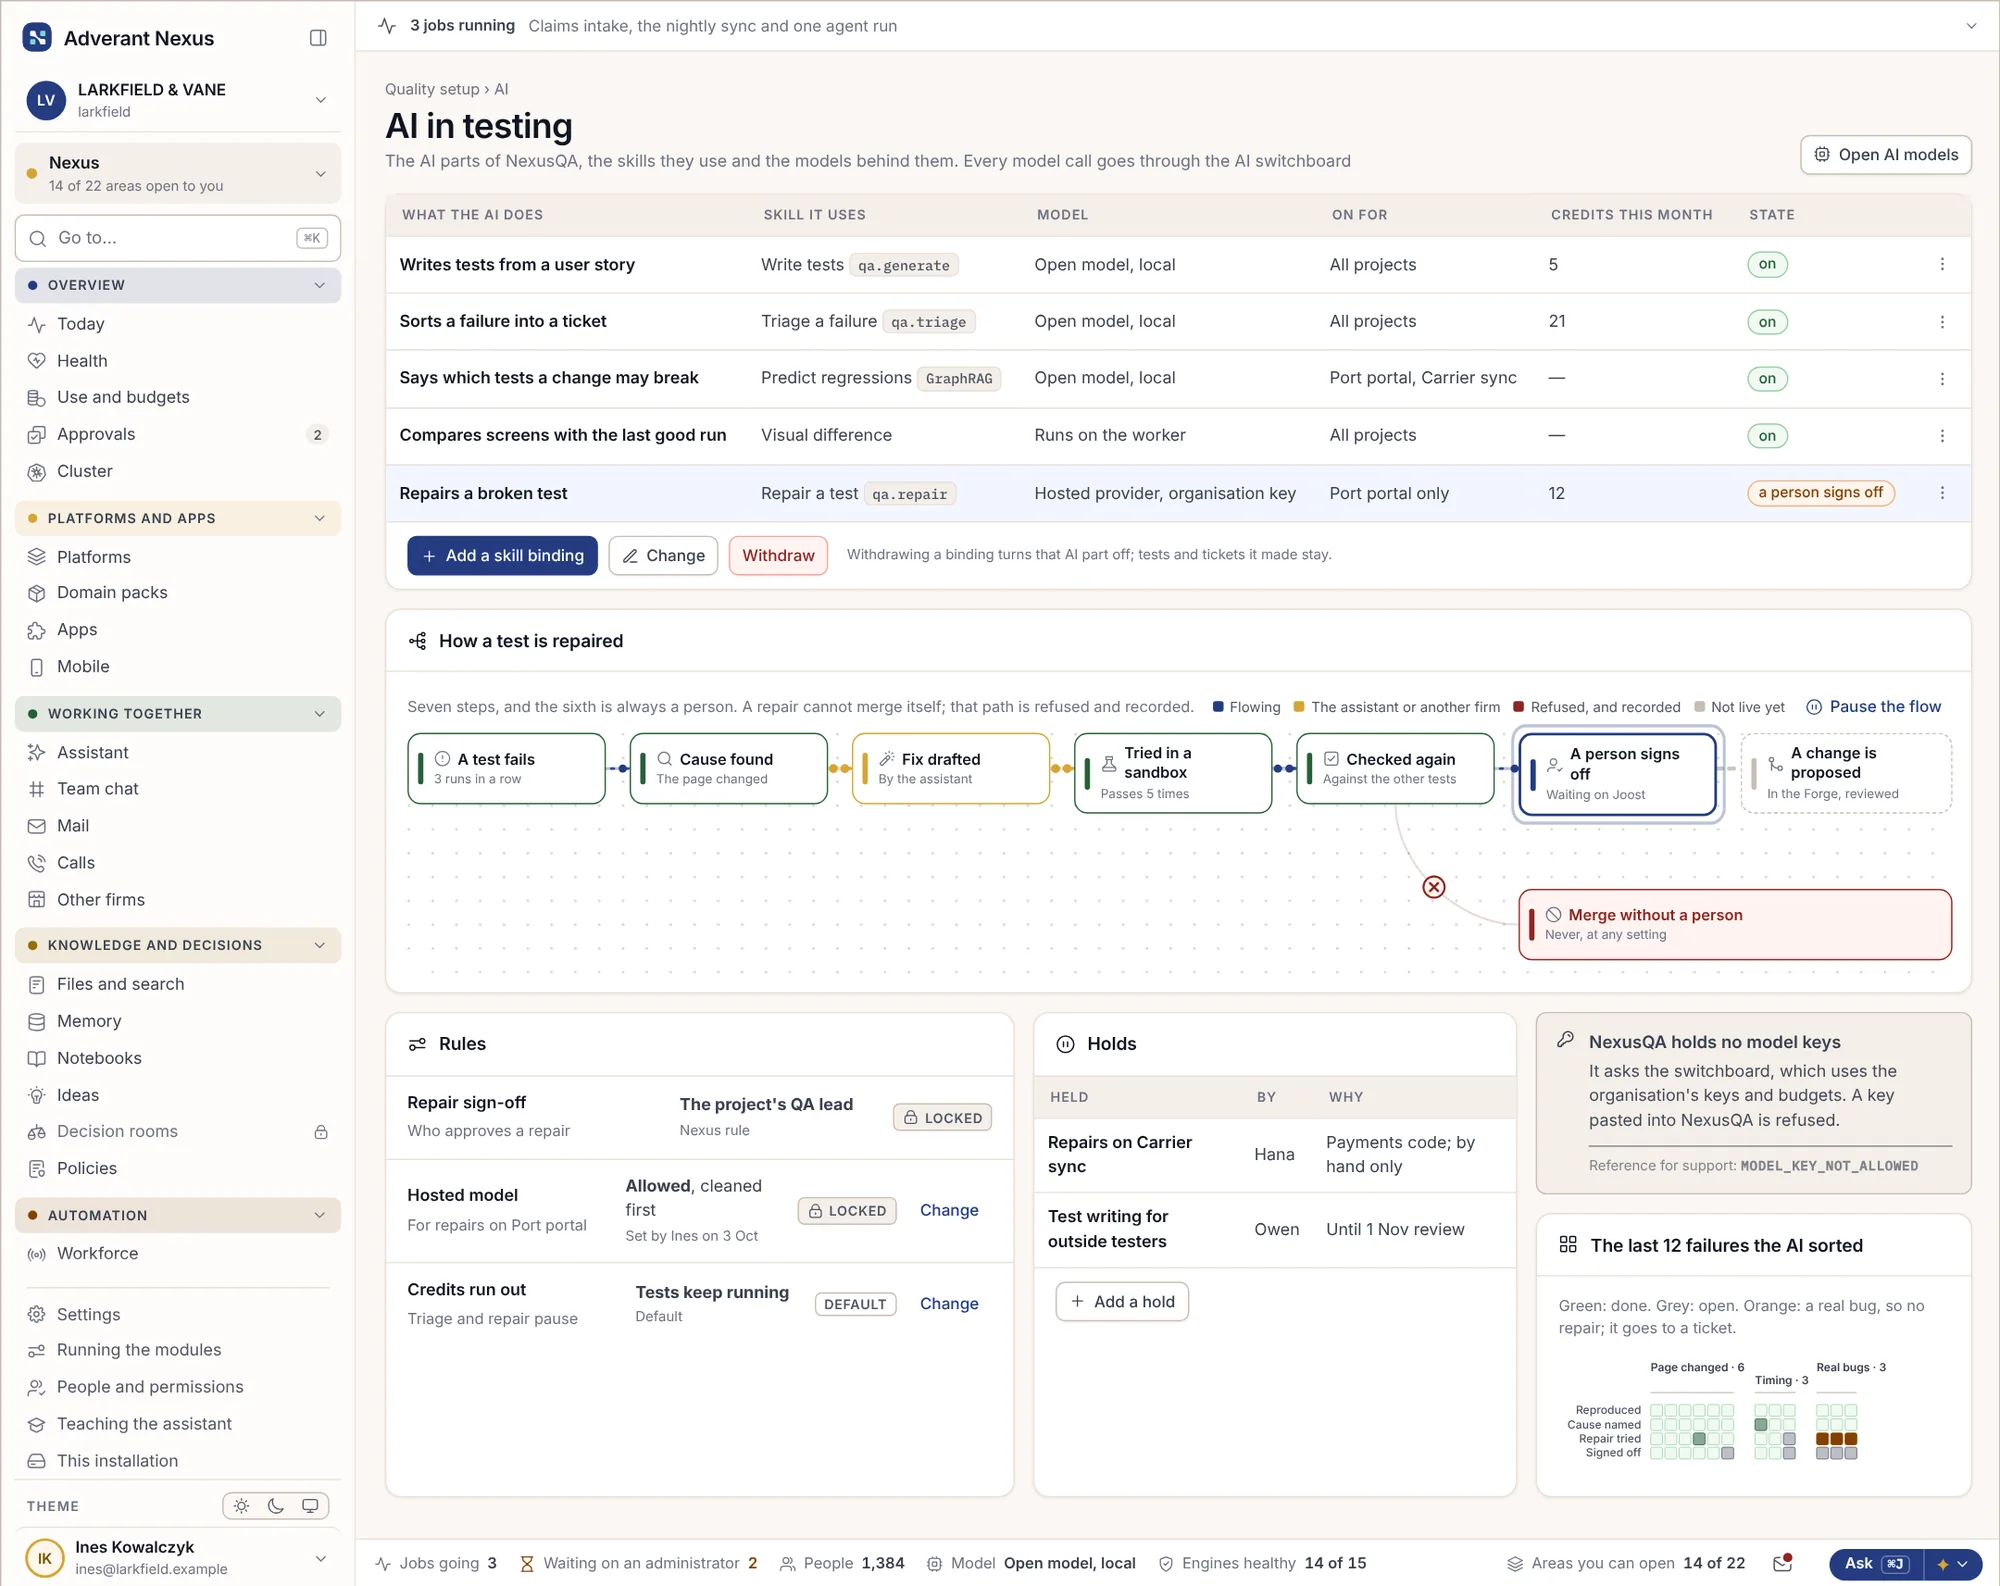The height and width of the screenshot is (1586, 2000).
Task: Click the sparkle icon next to Ask
Action: (1943, 1564)
